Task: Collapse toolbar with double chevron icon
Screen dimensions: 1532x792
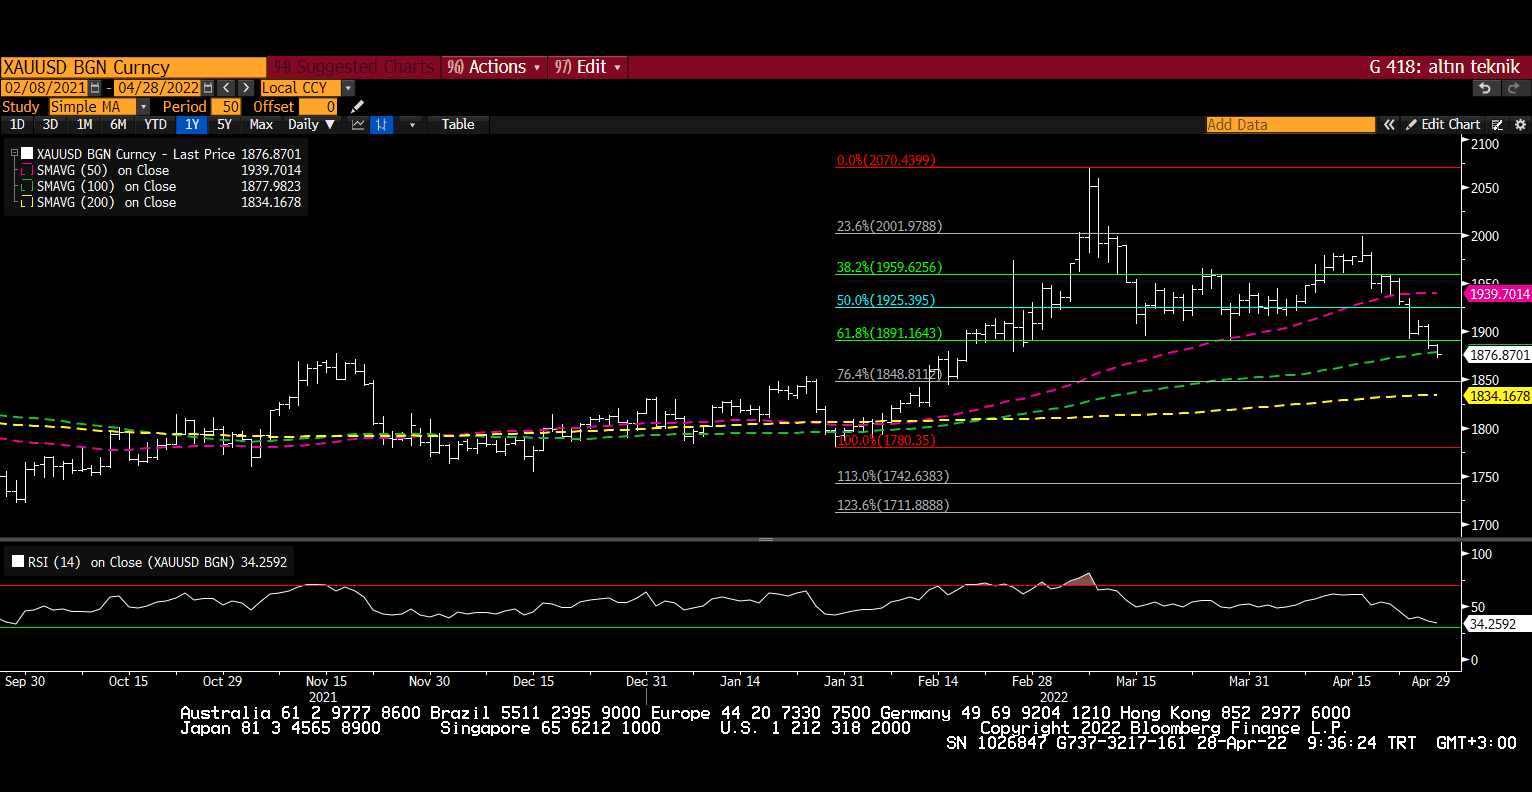Action: (1389, 124)
